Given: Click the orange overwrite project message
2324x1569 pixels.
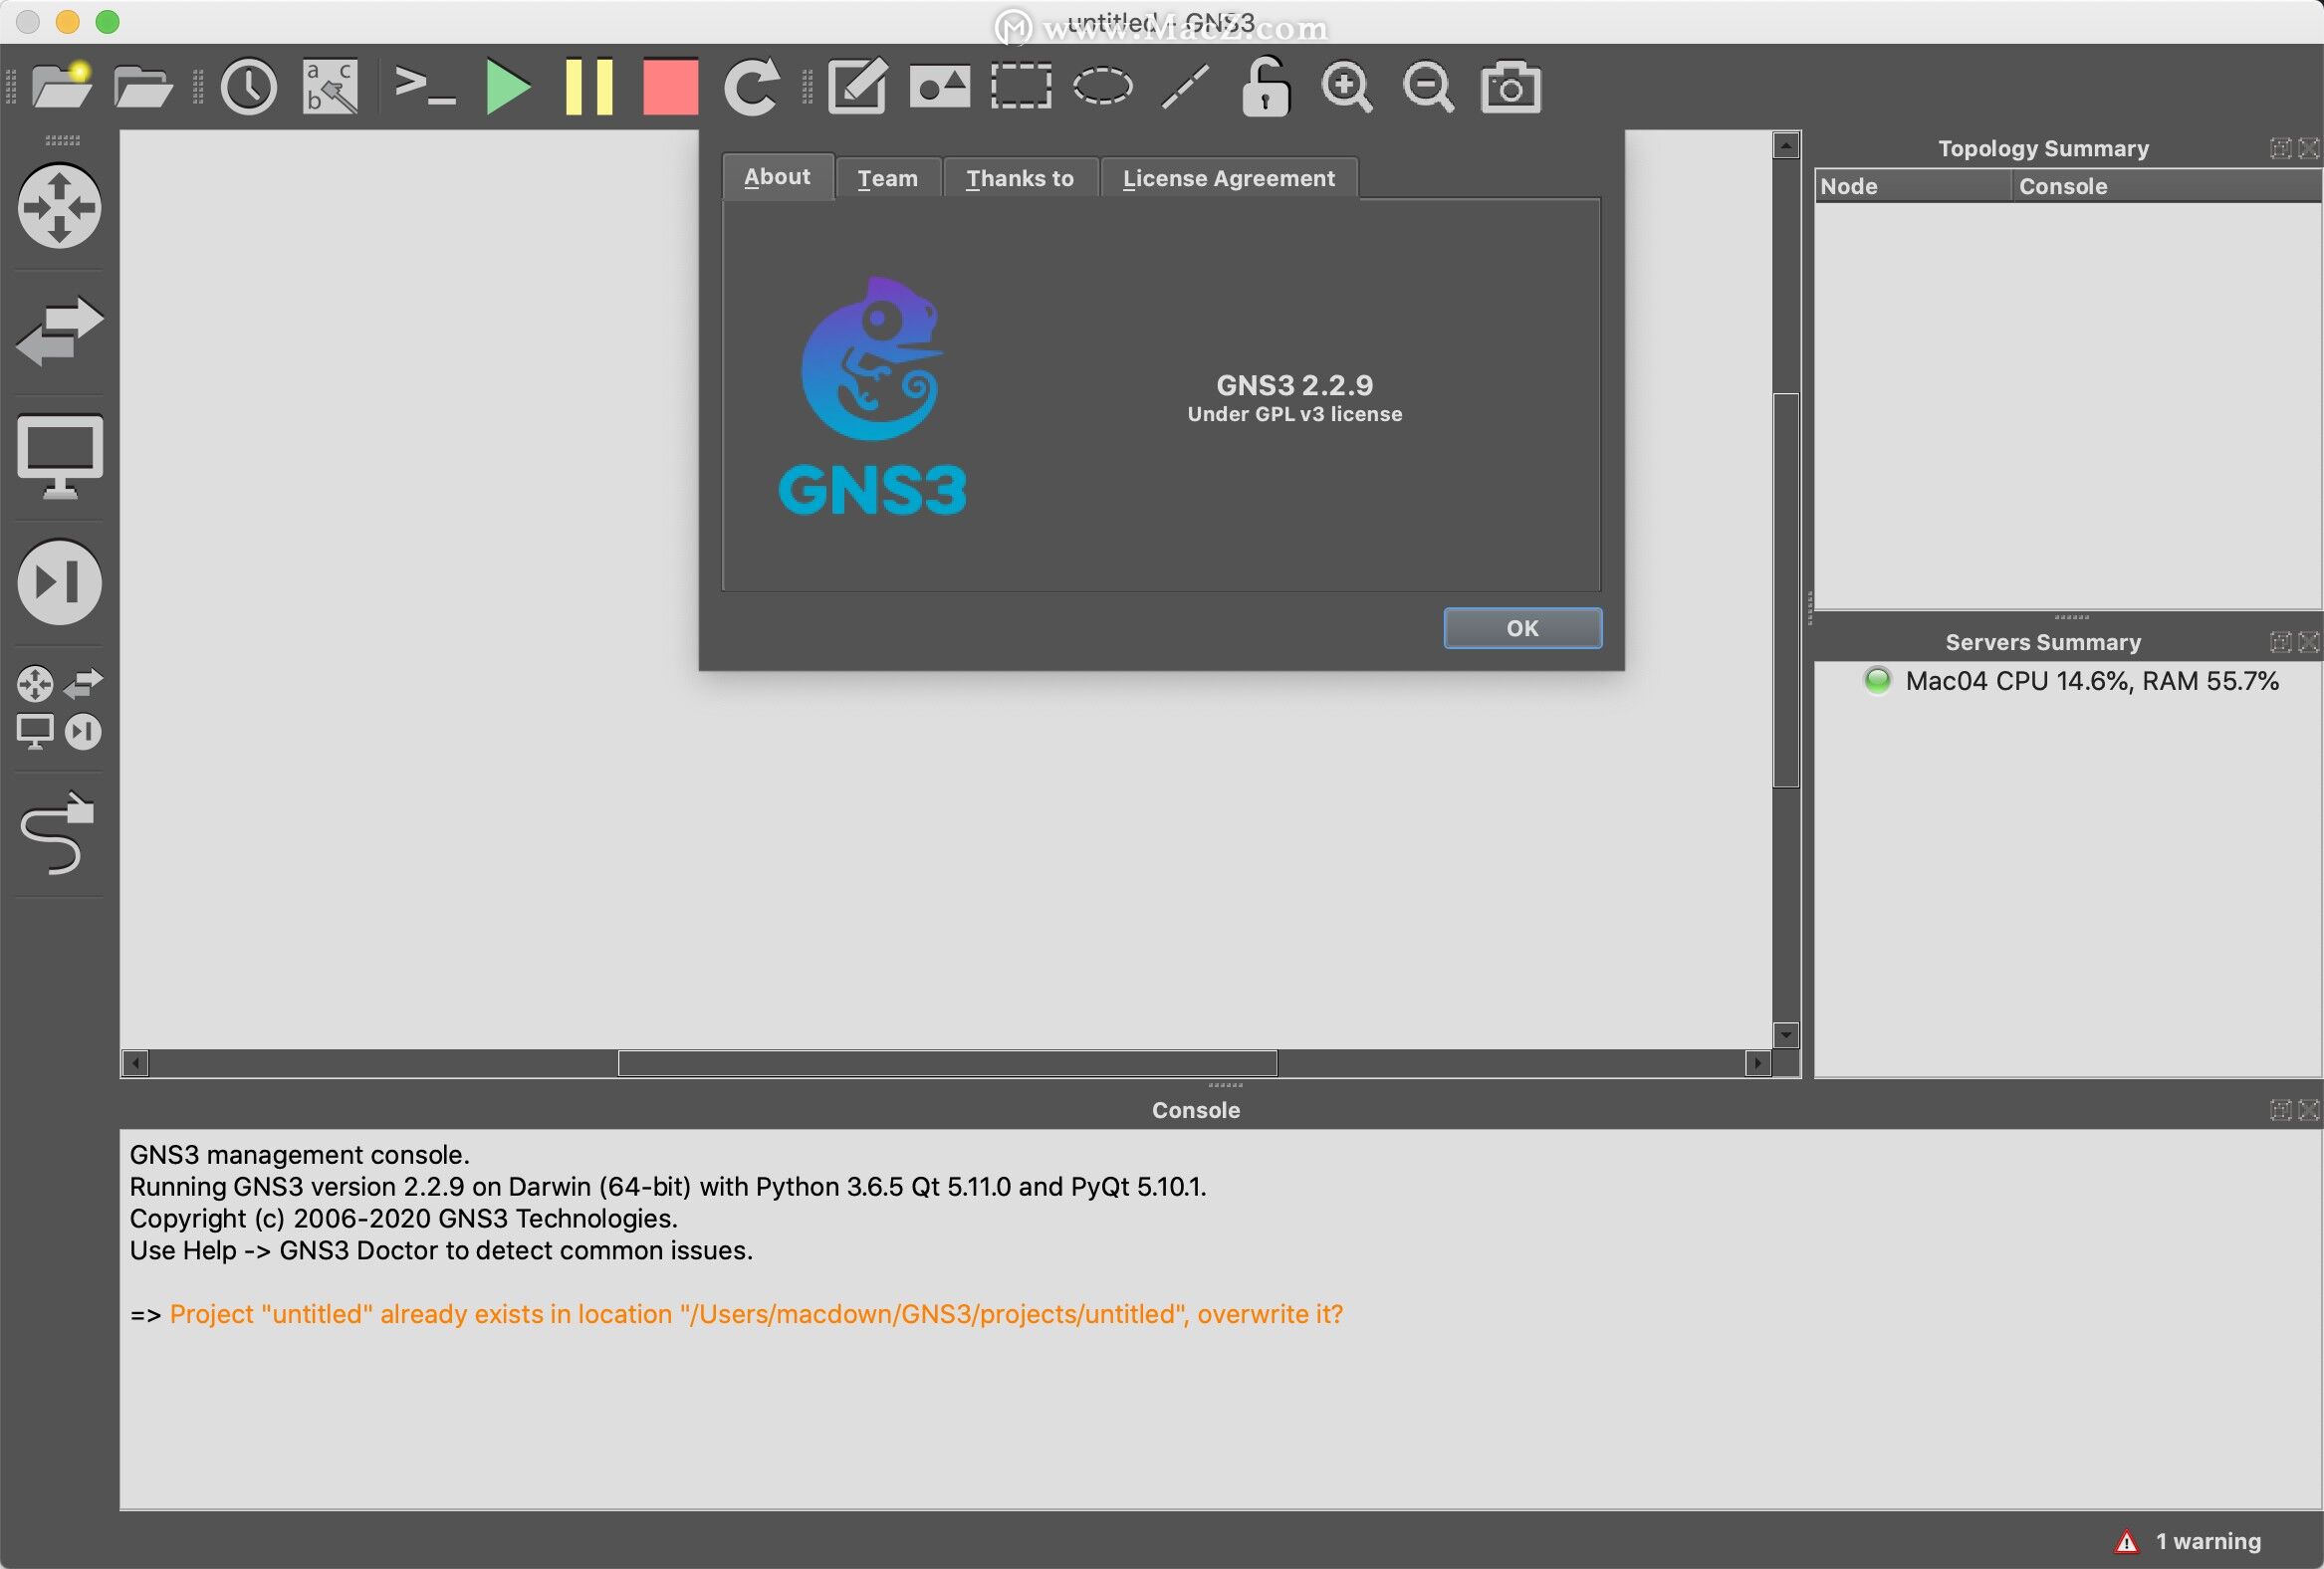Looking at the screenshot, I should [x=756, y=1314].
